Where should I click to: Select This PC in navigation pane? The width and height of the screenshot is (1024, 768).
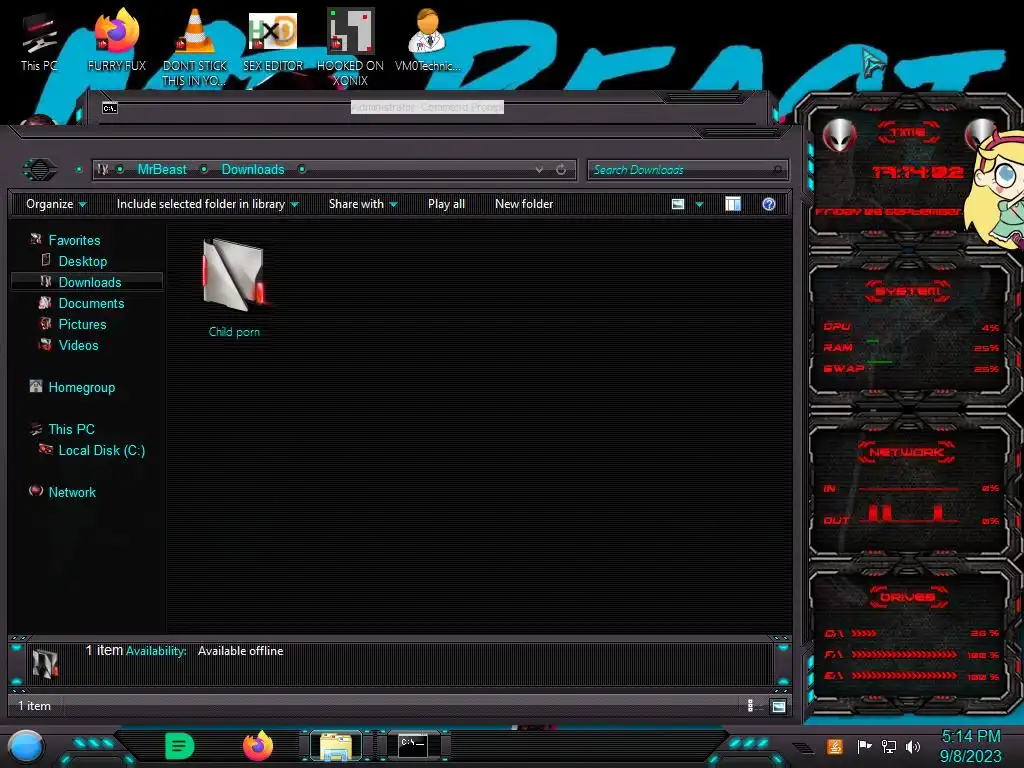(71, 429)
